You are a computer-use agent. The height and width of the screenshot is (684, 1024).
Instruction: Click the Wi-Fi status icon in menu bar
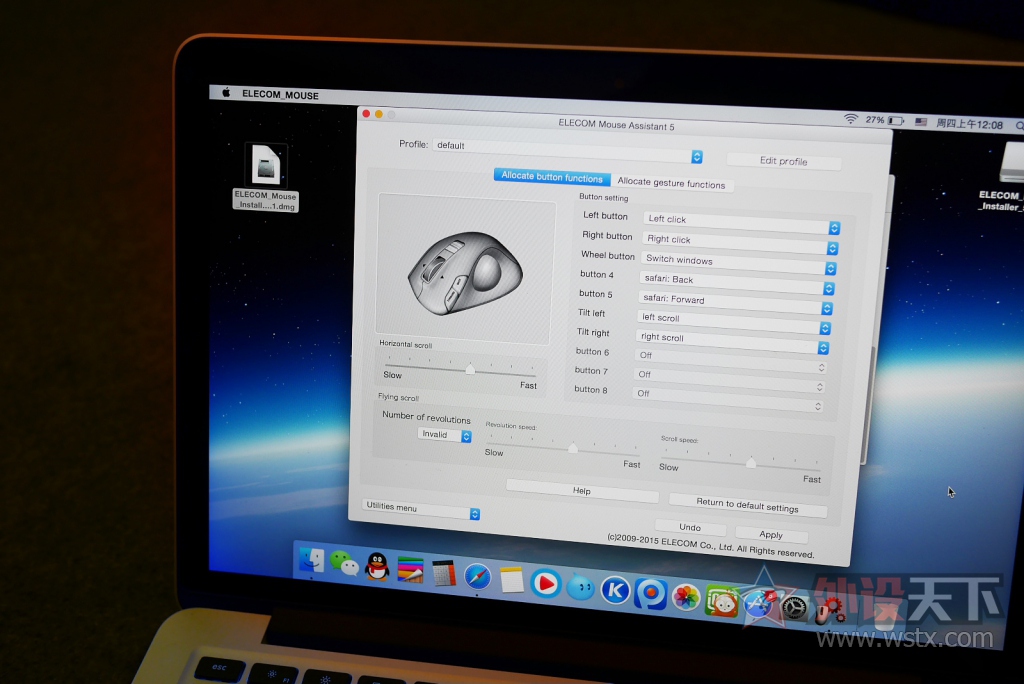pos(850,119)
